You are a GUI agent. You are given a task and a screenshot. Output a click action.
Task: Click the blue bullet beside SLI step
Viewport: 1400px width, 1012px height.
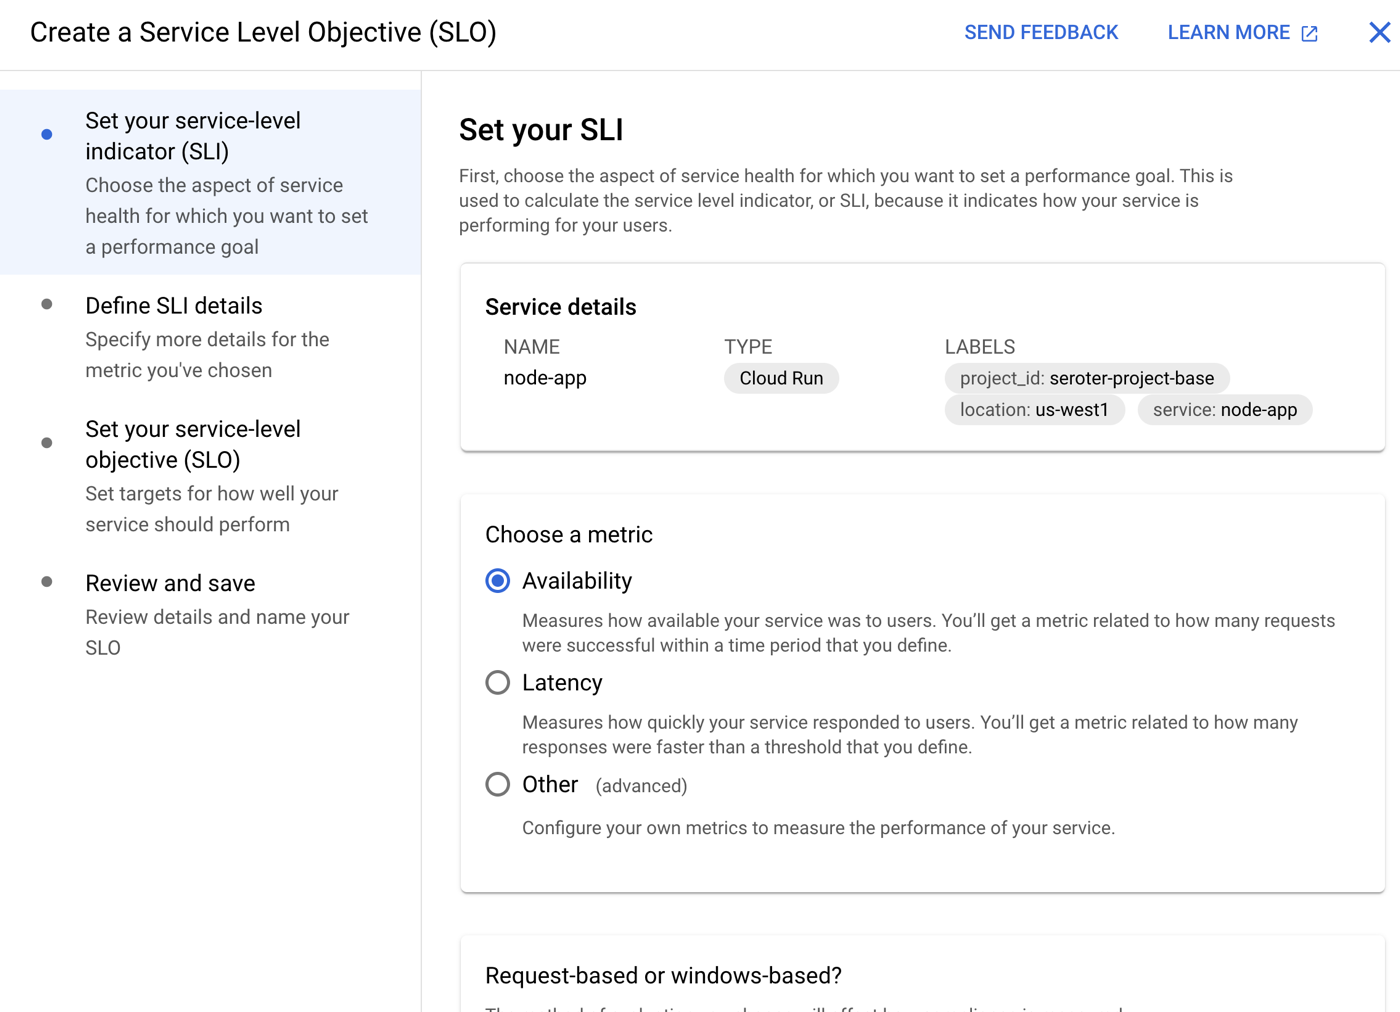coord(47,134)
